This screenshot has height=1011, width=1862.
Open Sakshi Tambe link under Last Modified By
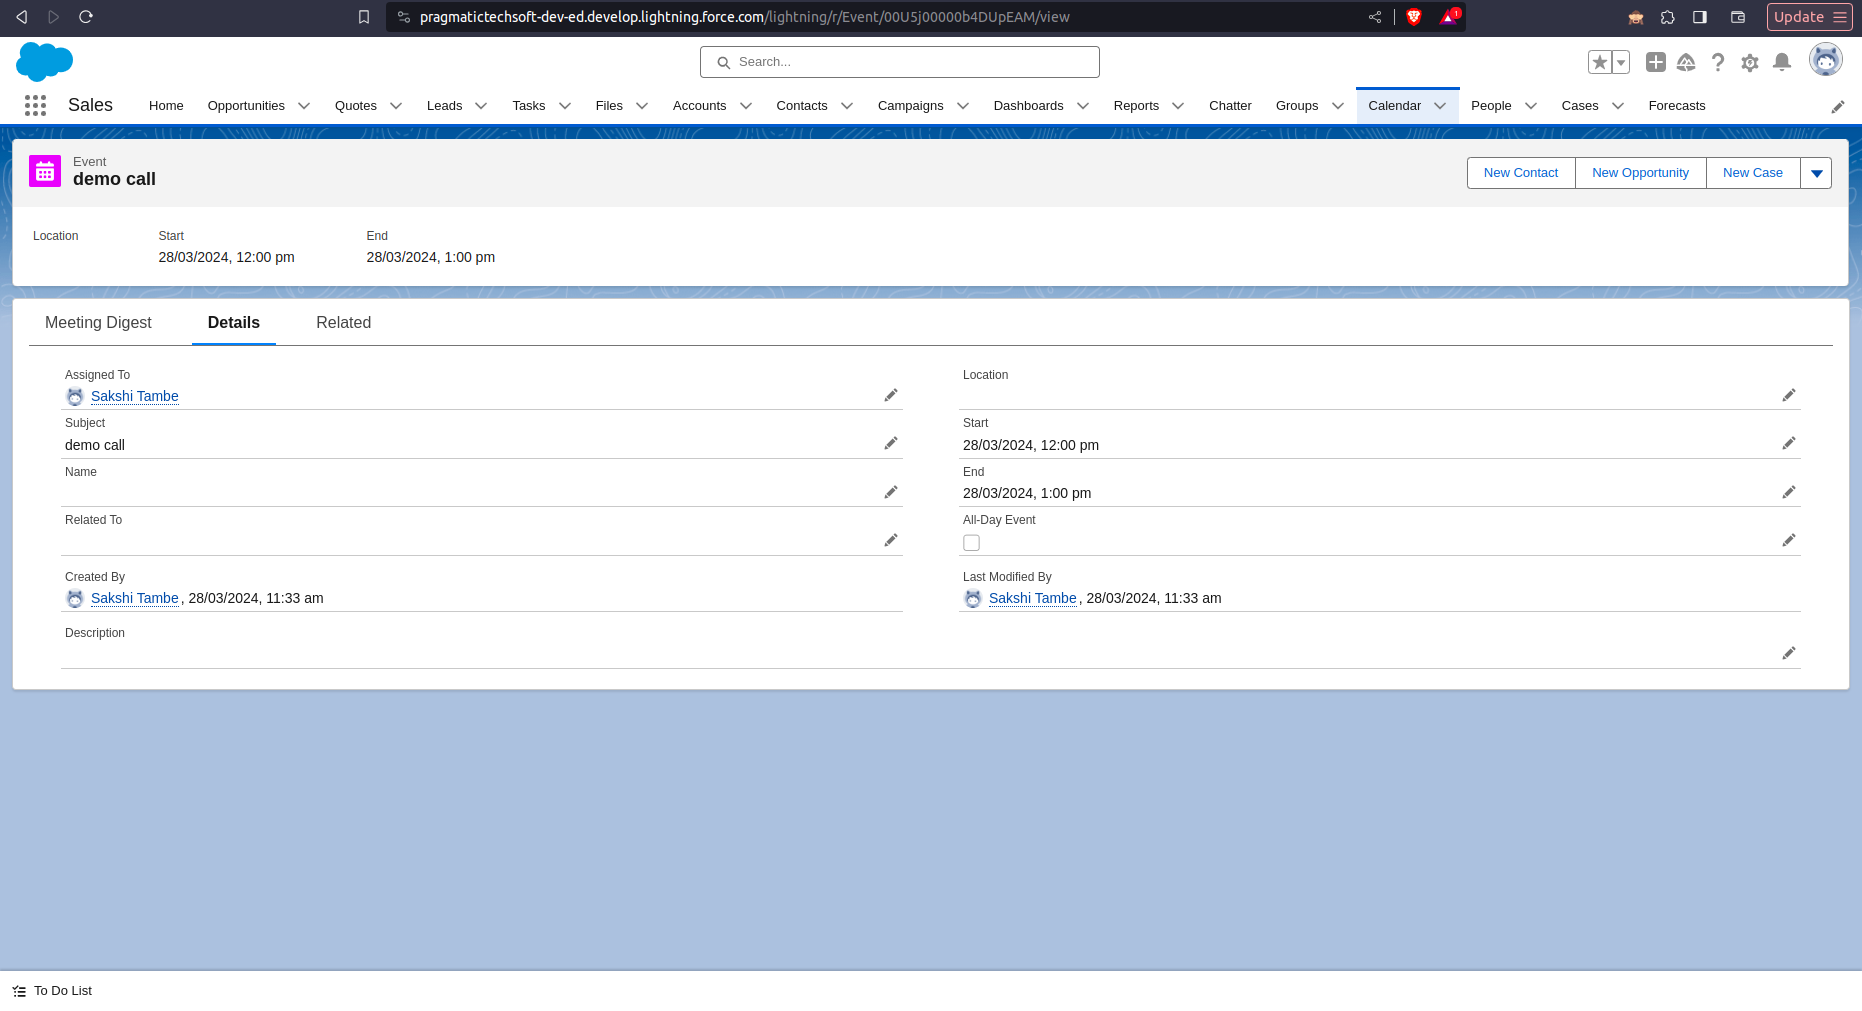click(1033, 598)
